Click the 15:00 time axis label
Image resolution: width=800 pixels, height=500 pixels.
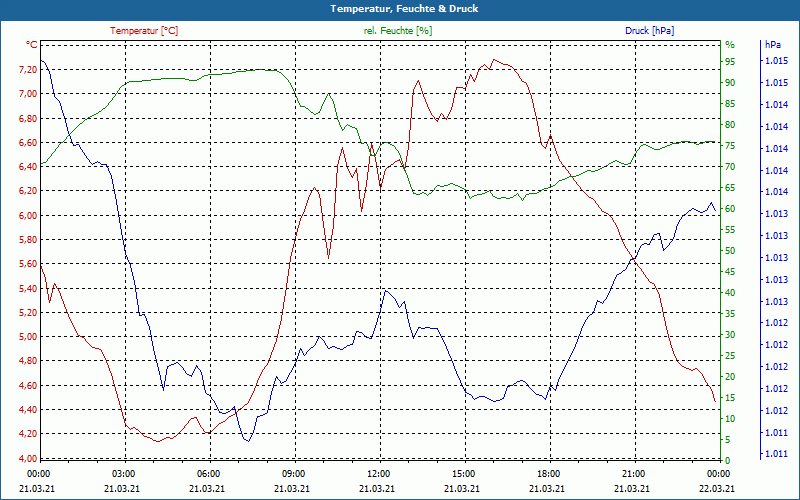(x=463, y=473)
